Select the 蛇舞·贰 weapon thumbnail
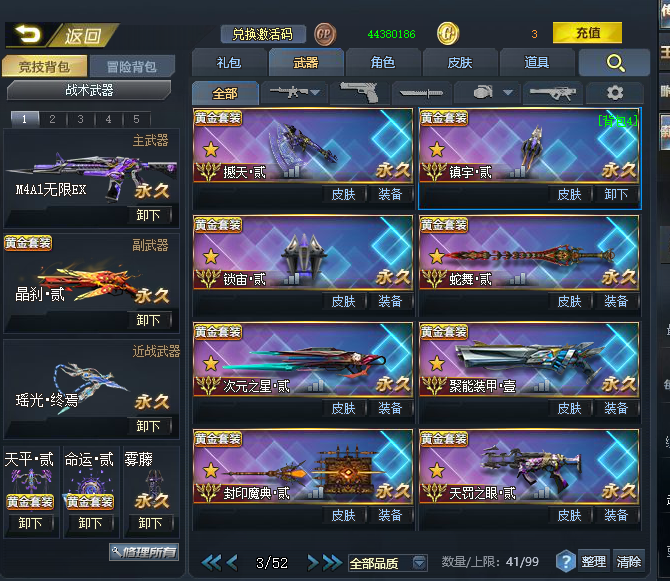670x581 pixels. [529, 253]
